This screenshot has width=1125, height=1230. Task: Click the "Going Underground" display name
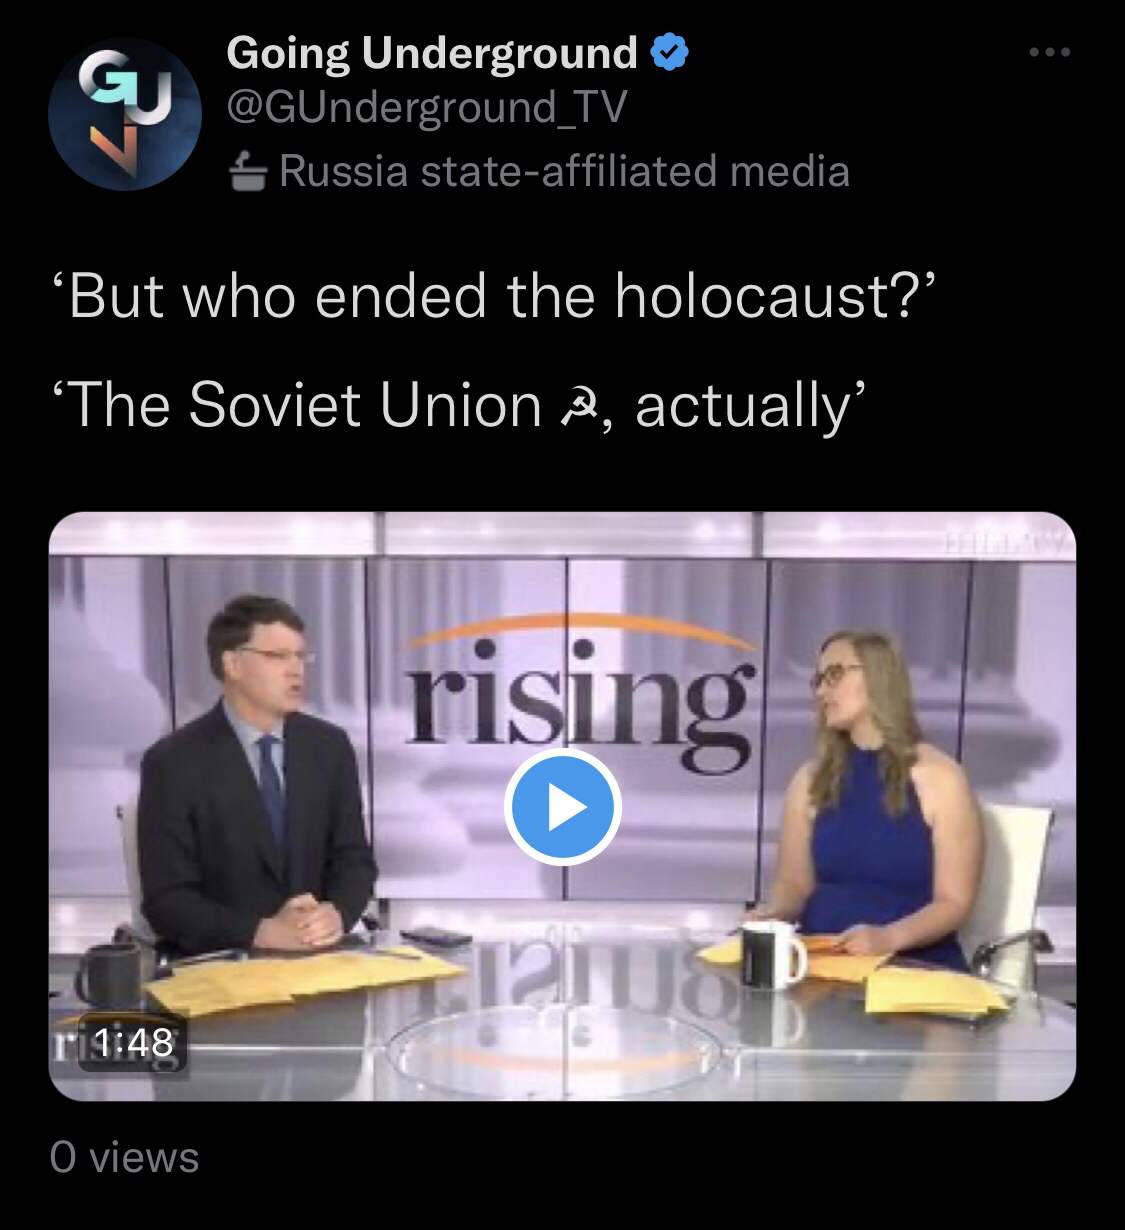[431, 53]
